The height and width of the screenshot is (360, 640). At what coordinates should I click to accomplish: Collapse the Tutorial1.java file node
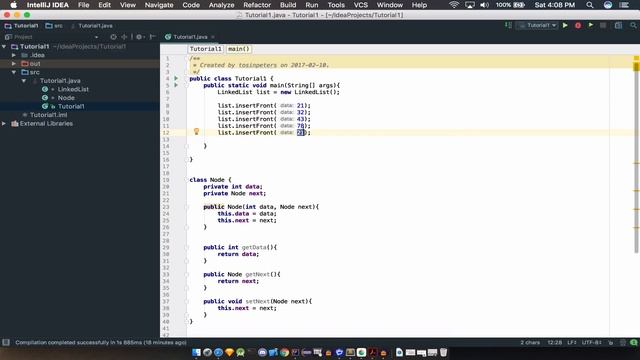[x=24, y=81]
